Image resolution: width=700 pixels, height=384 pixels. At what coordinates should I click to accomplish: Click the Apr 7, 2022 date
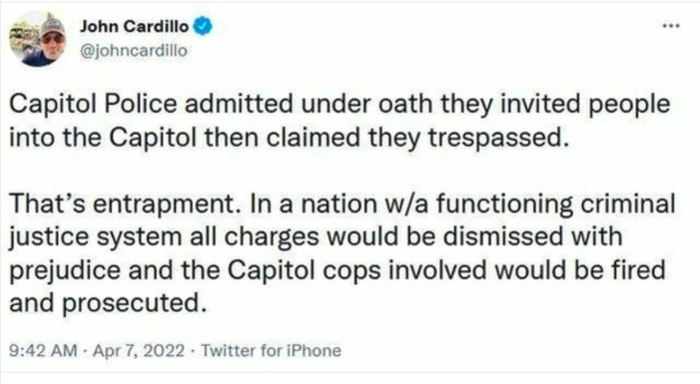pos(138,351)
